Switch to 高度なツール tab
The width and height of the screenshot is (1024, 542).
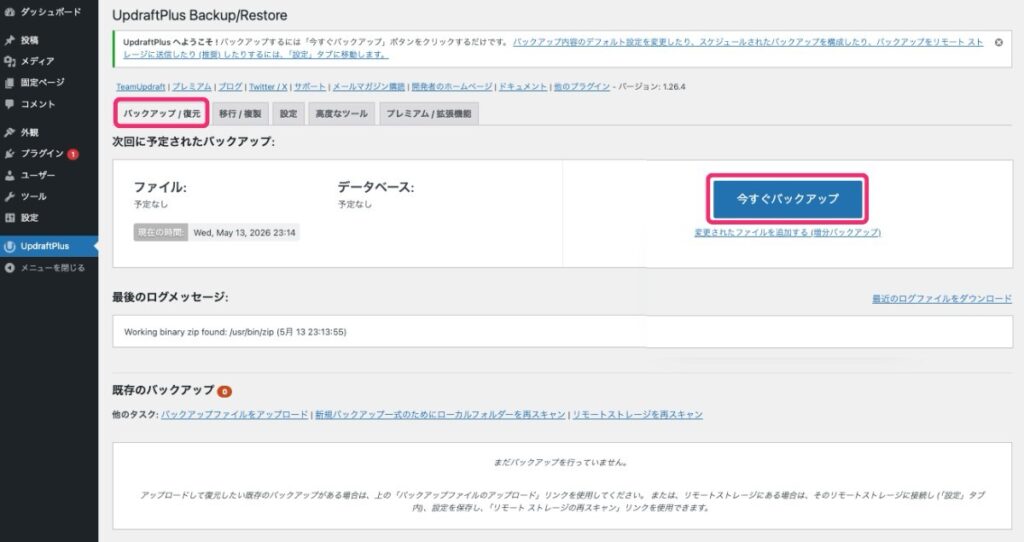pyautogui.click(x=342, y=114)
